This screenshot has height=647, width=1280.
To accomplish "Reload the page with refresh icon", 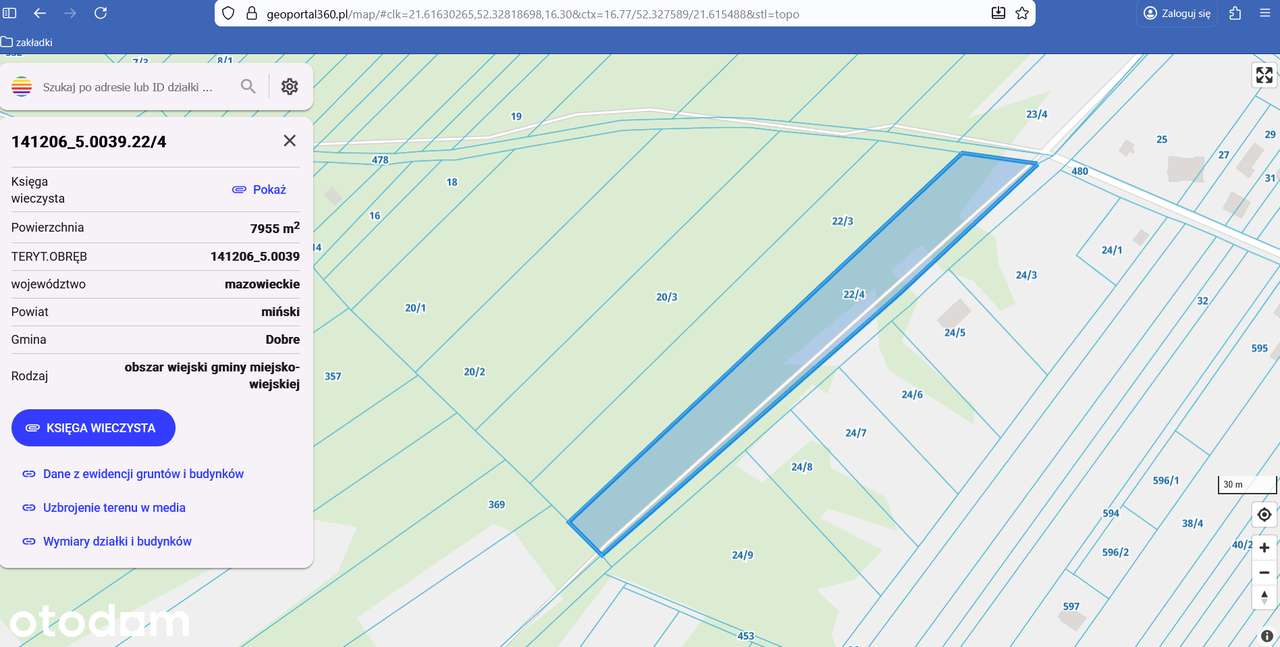I will coord(100,13).
